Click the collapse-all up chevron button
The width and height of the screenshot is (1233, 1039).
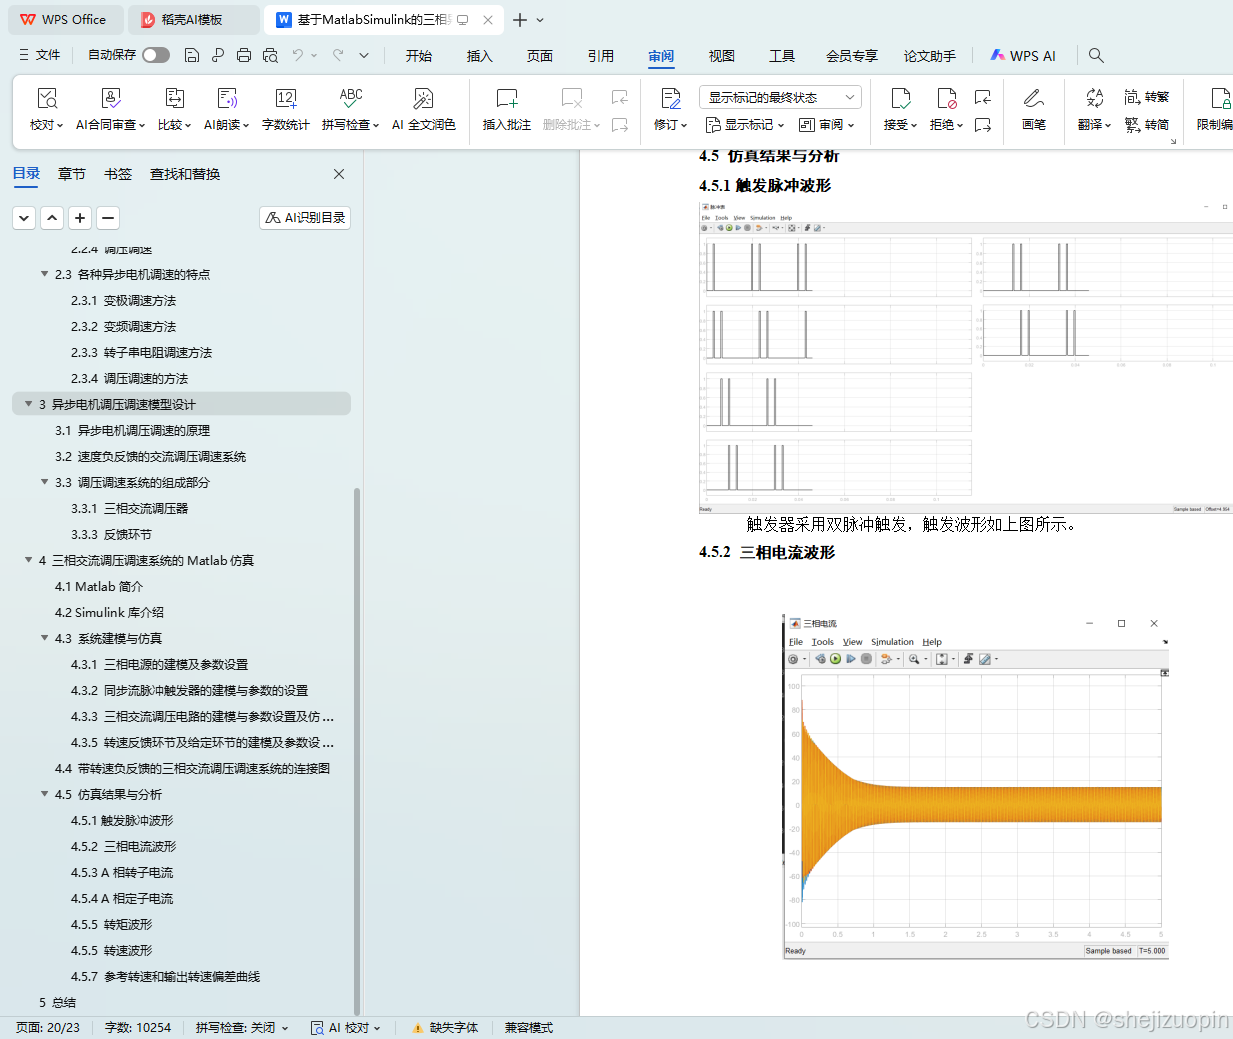tap(52, 217)
